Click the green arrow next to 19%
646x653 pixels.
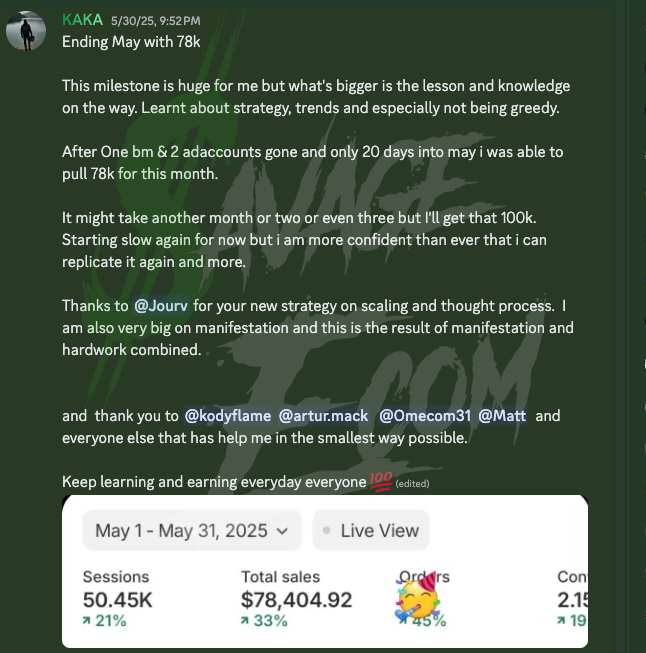(563, 621)
